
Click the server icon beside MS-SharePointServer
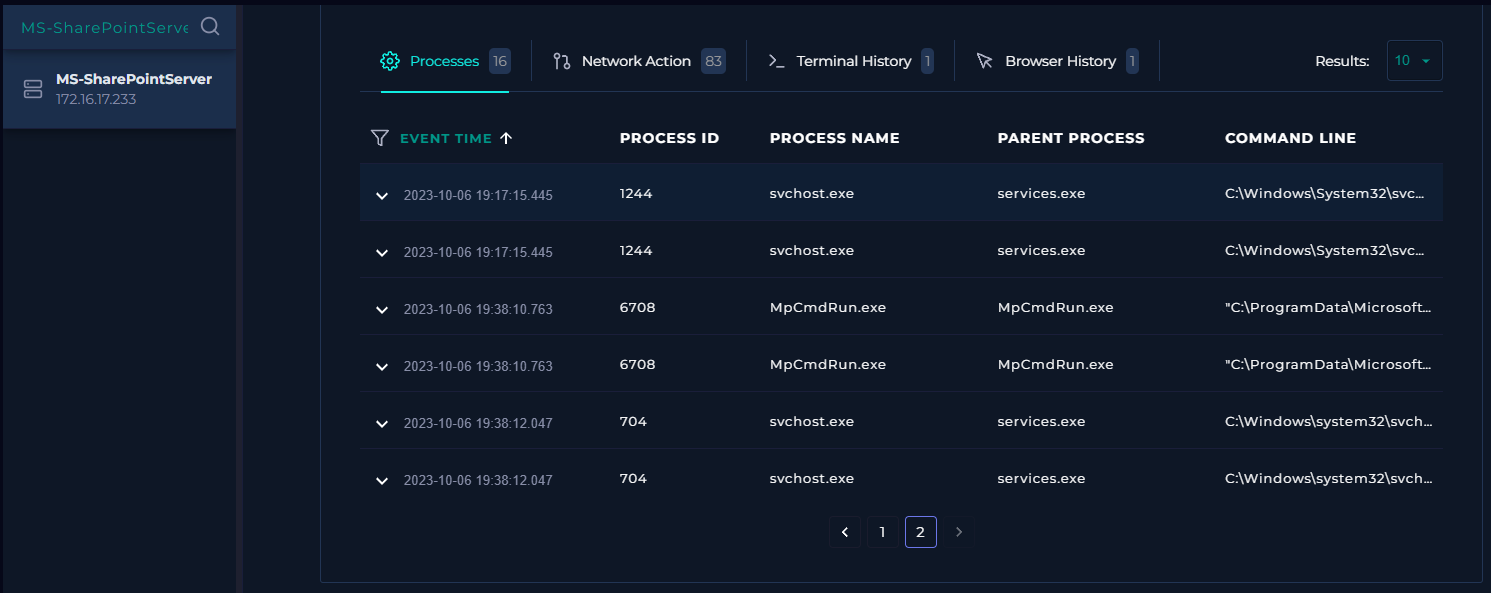[33, 89]
